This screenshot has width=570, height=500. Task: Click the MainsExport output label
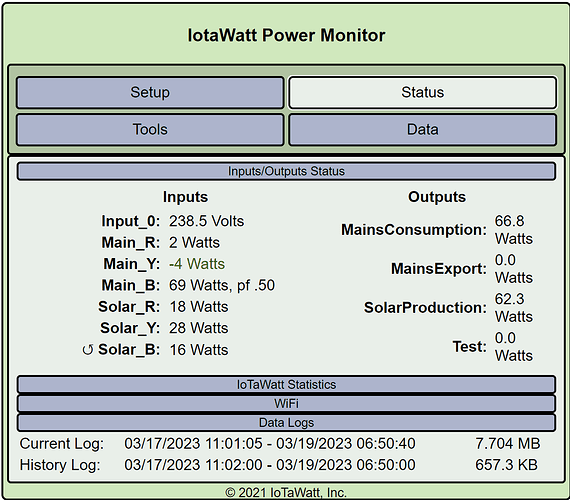[439, 269]
